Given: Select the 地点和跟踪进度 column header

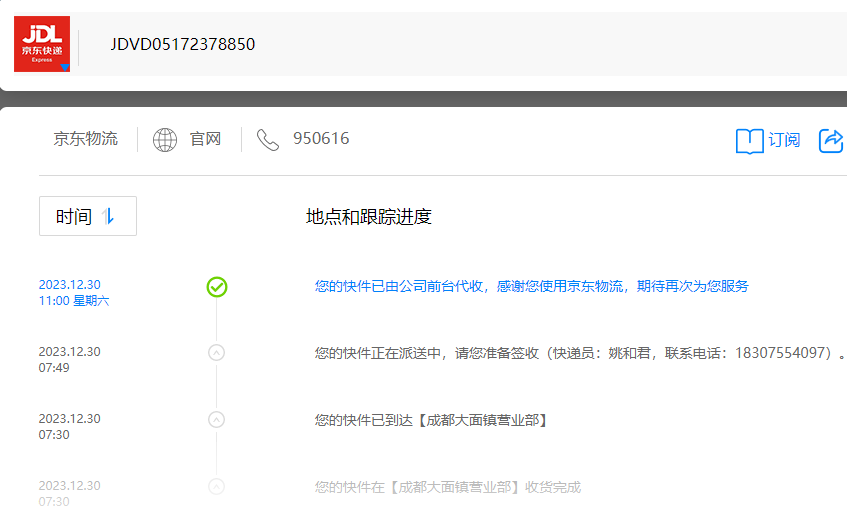Looking at the screenshot, I should pos(368,217).
